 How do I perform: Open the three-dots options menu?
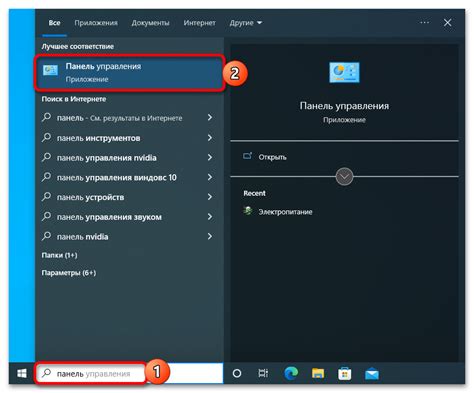(x=424, y=22)
